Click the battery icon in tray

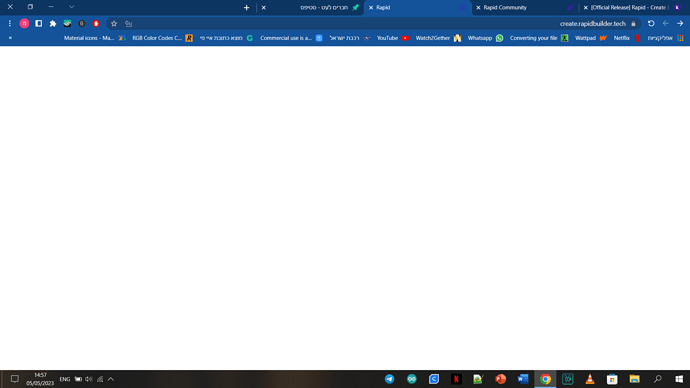(x=78, y=379)
